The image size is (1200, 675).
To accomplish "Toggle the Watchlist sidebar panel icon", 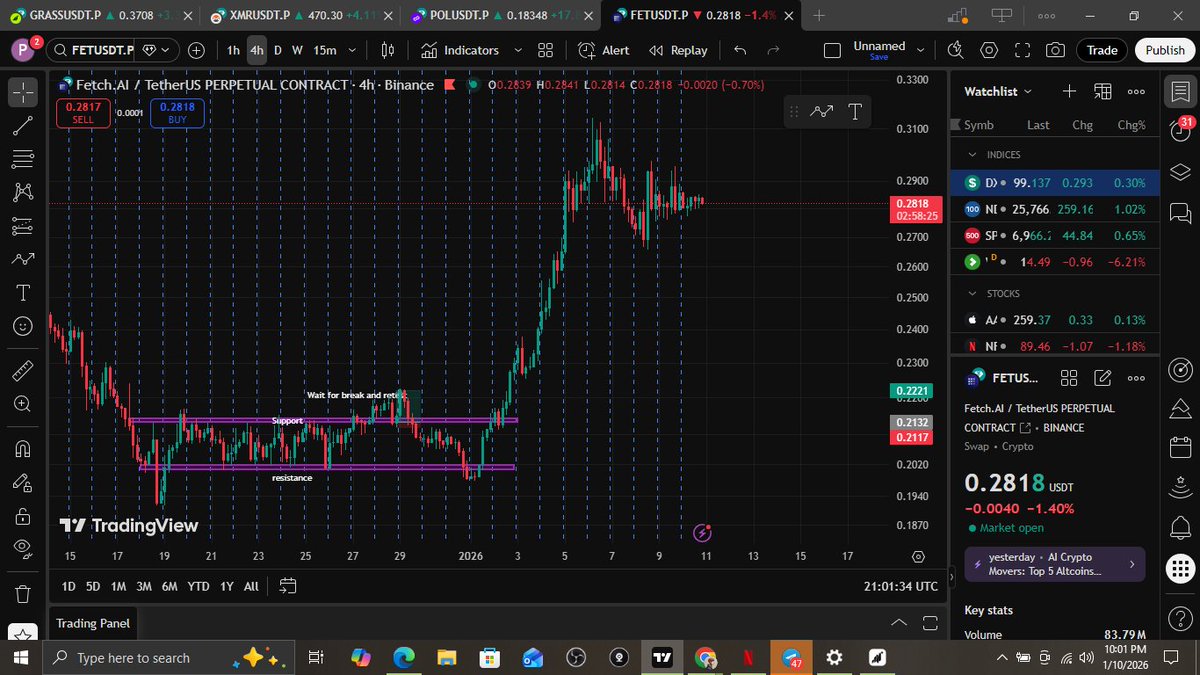I will click(x=1180, y=91).
